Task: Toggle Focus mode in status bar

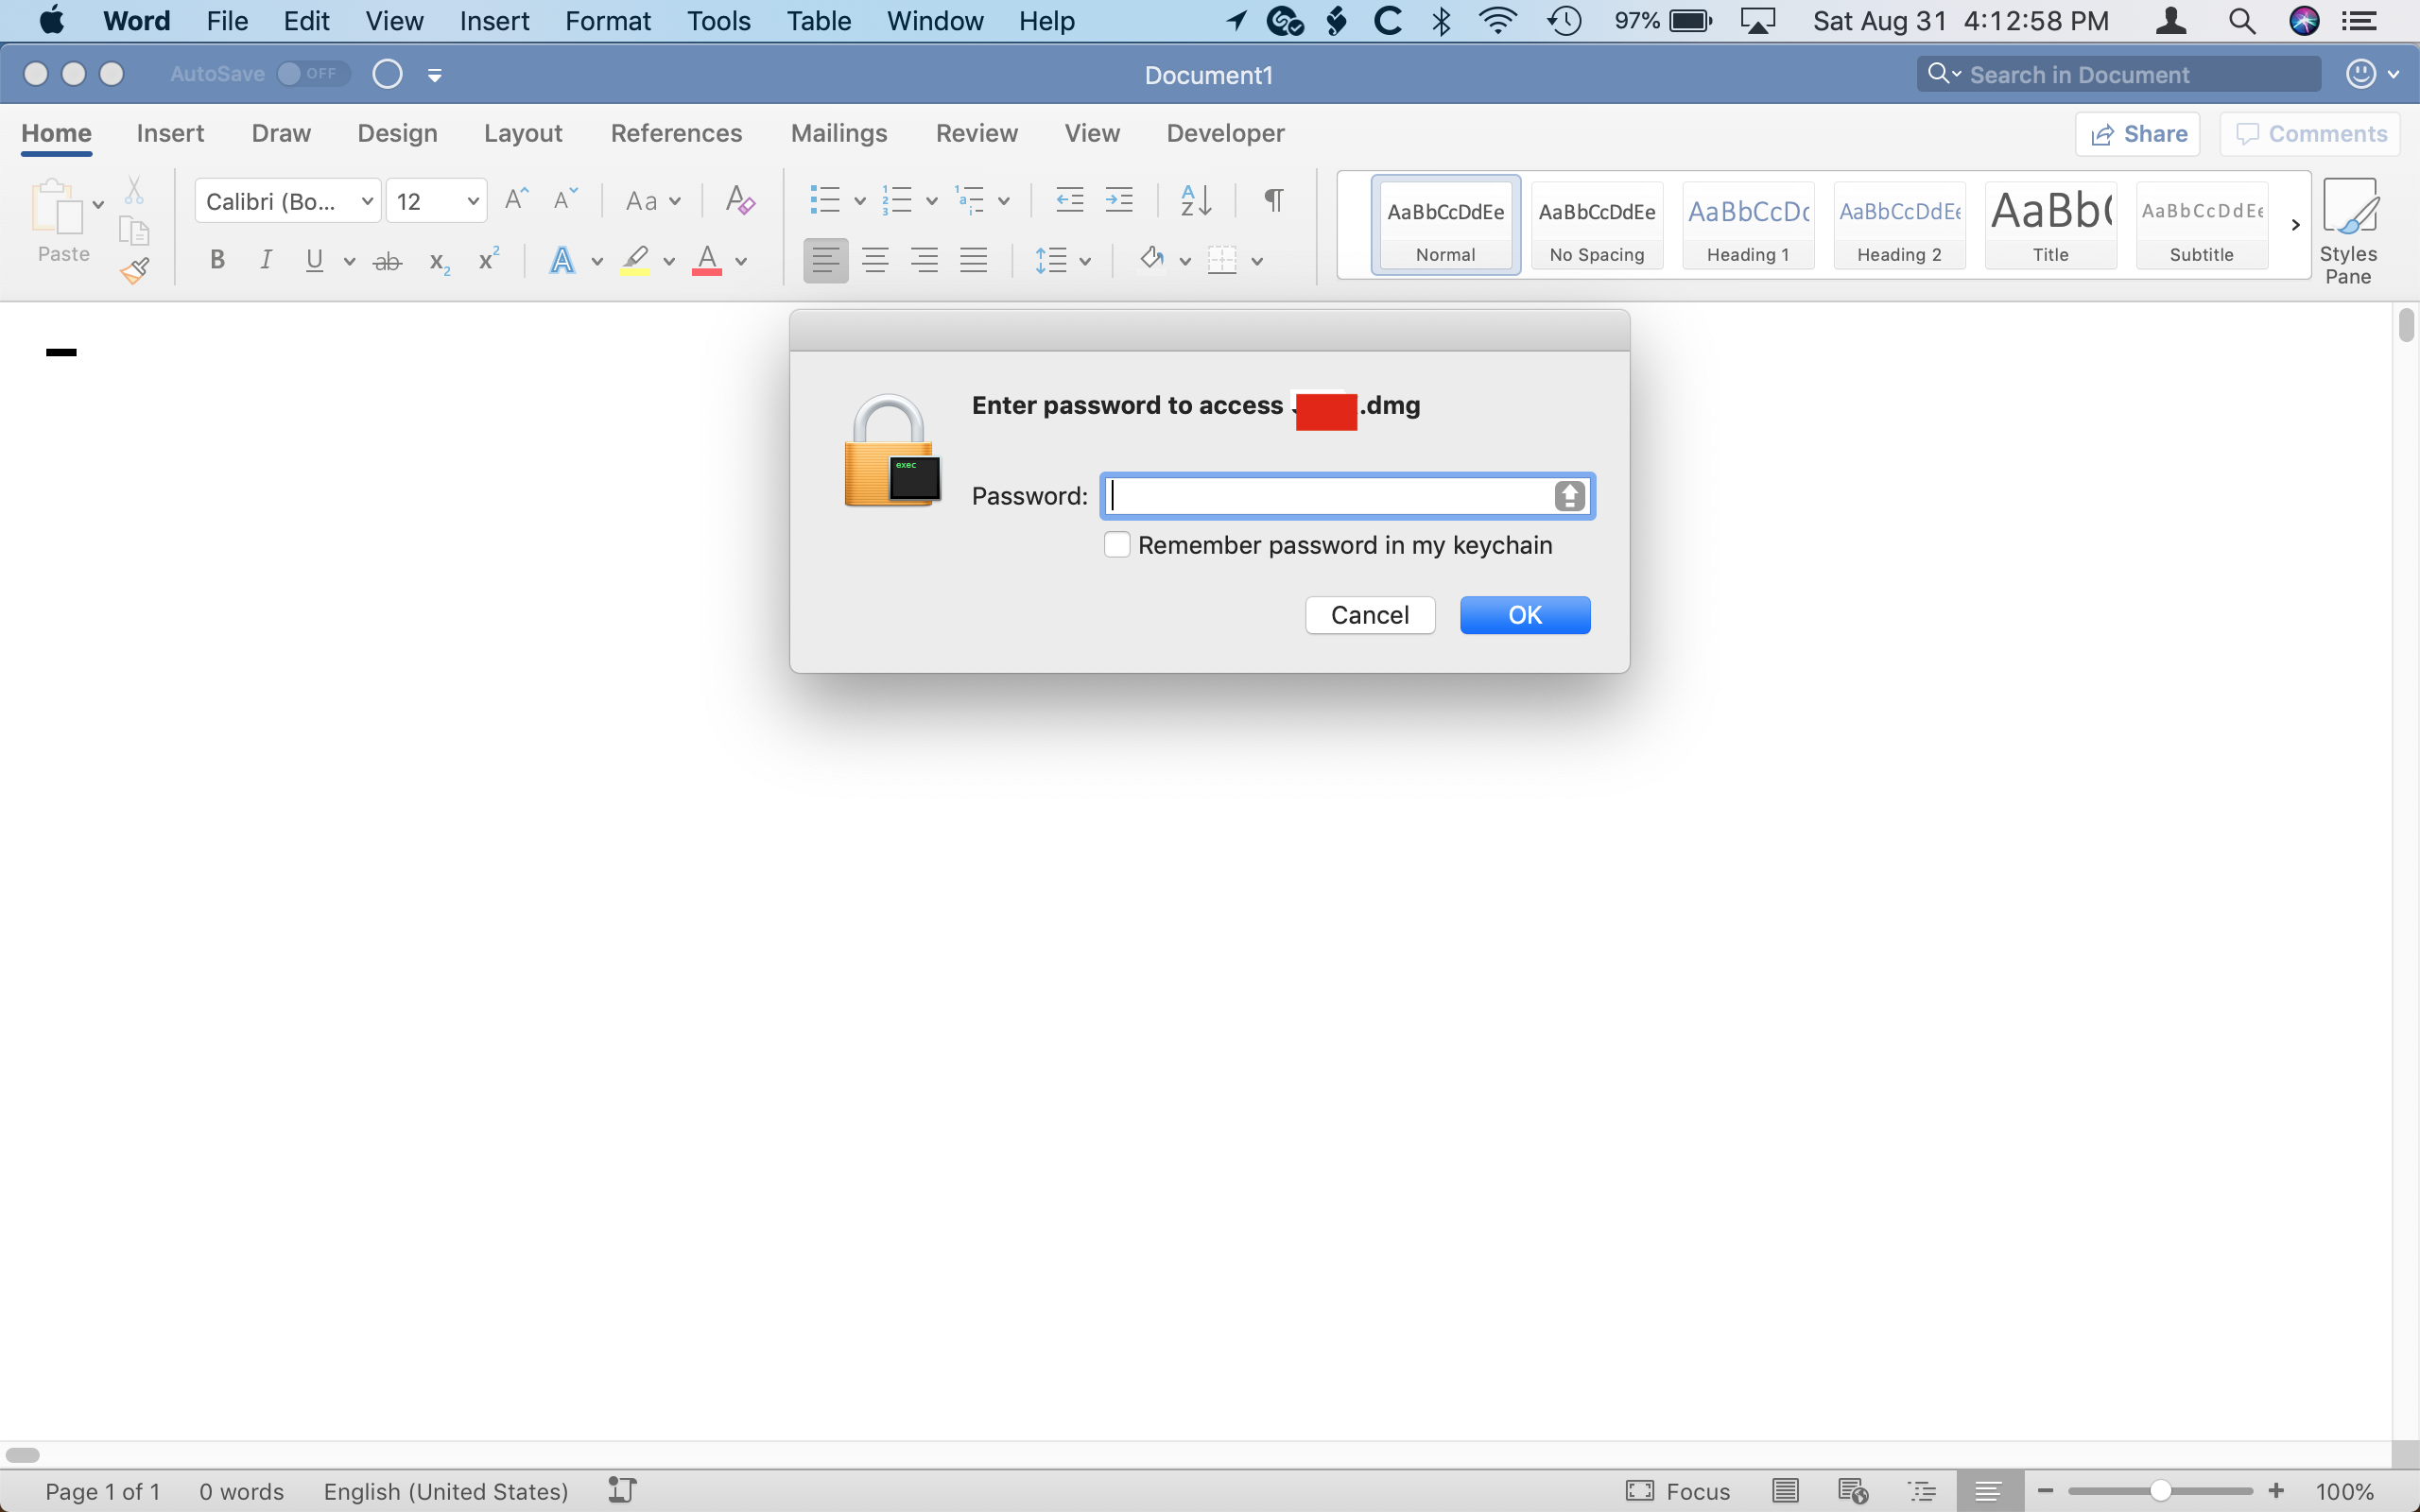Action: (x=1678, y=1491)
